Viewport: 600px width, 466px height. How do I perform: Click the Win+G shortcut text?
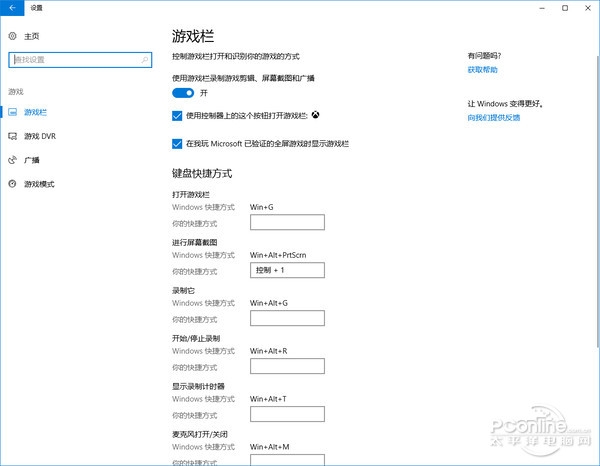(x=262, y=207)
